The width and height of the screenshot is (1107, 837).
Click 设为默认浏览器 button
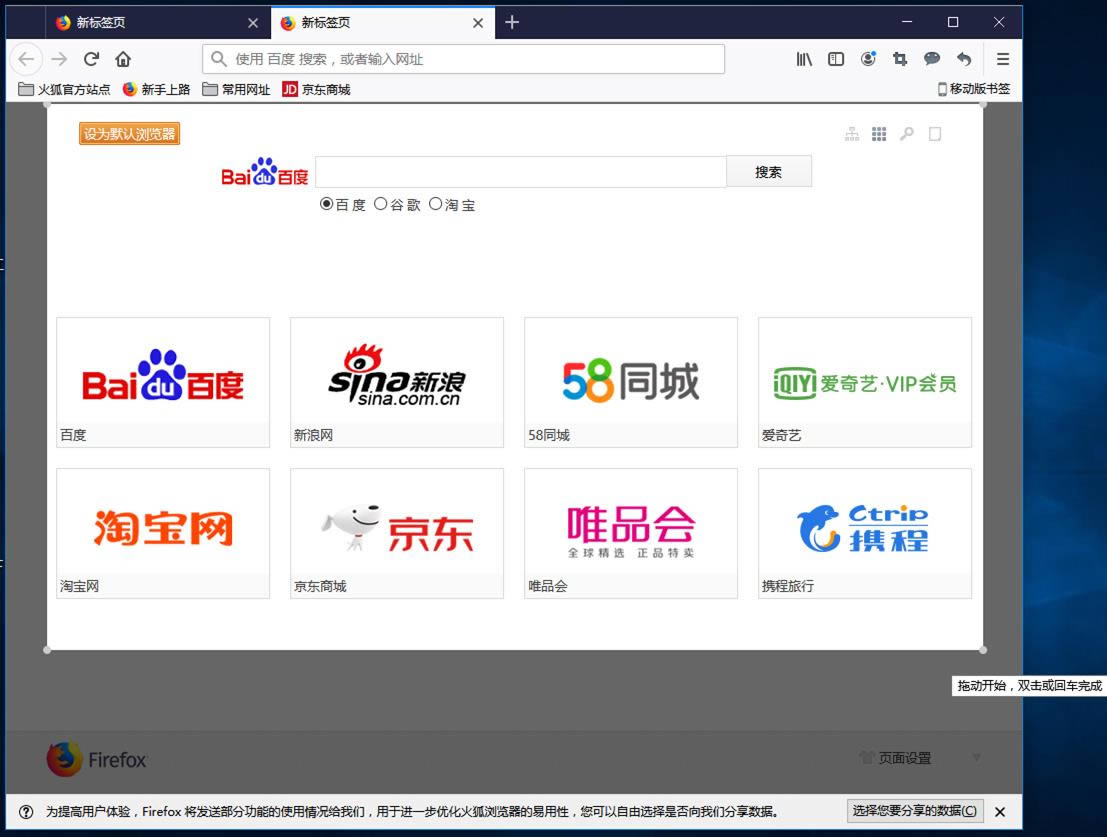pos(129,133)
